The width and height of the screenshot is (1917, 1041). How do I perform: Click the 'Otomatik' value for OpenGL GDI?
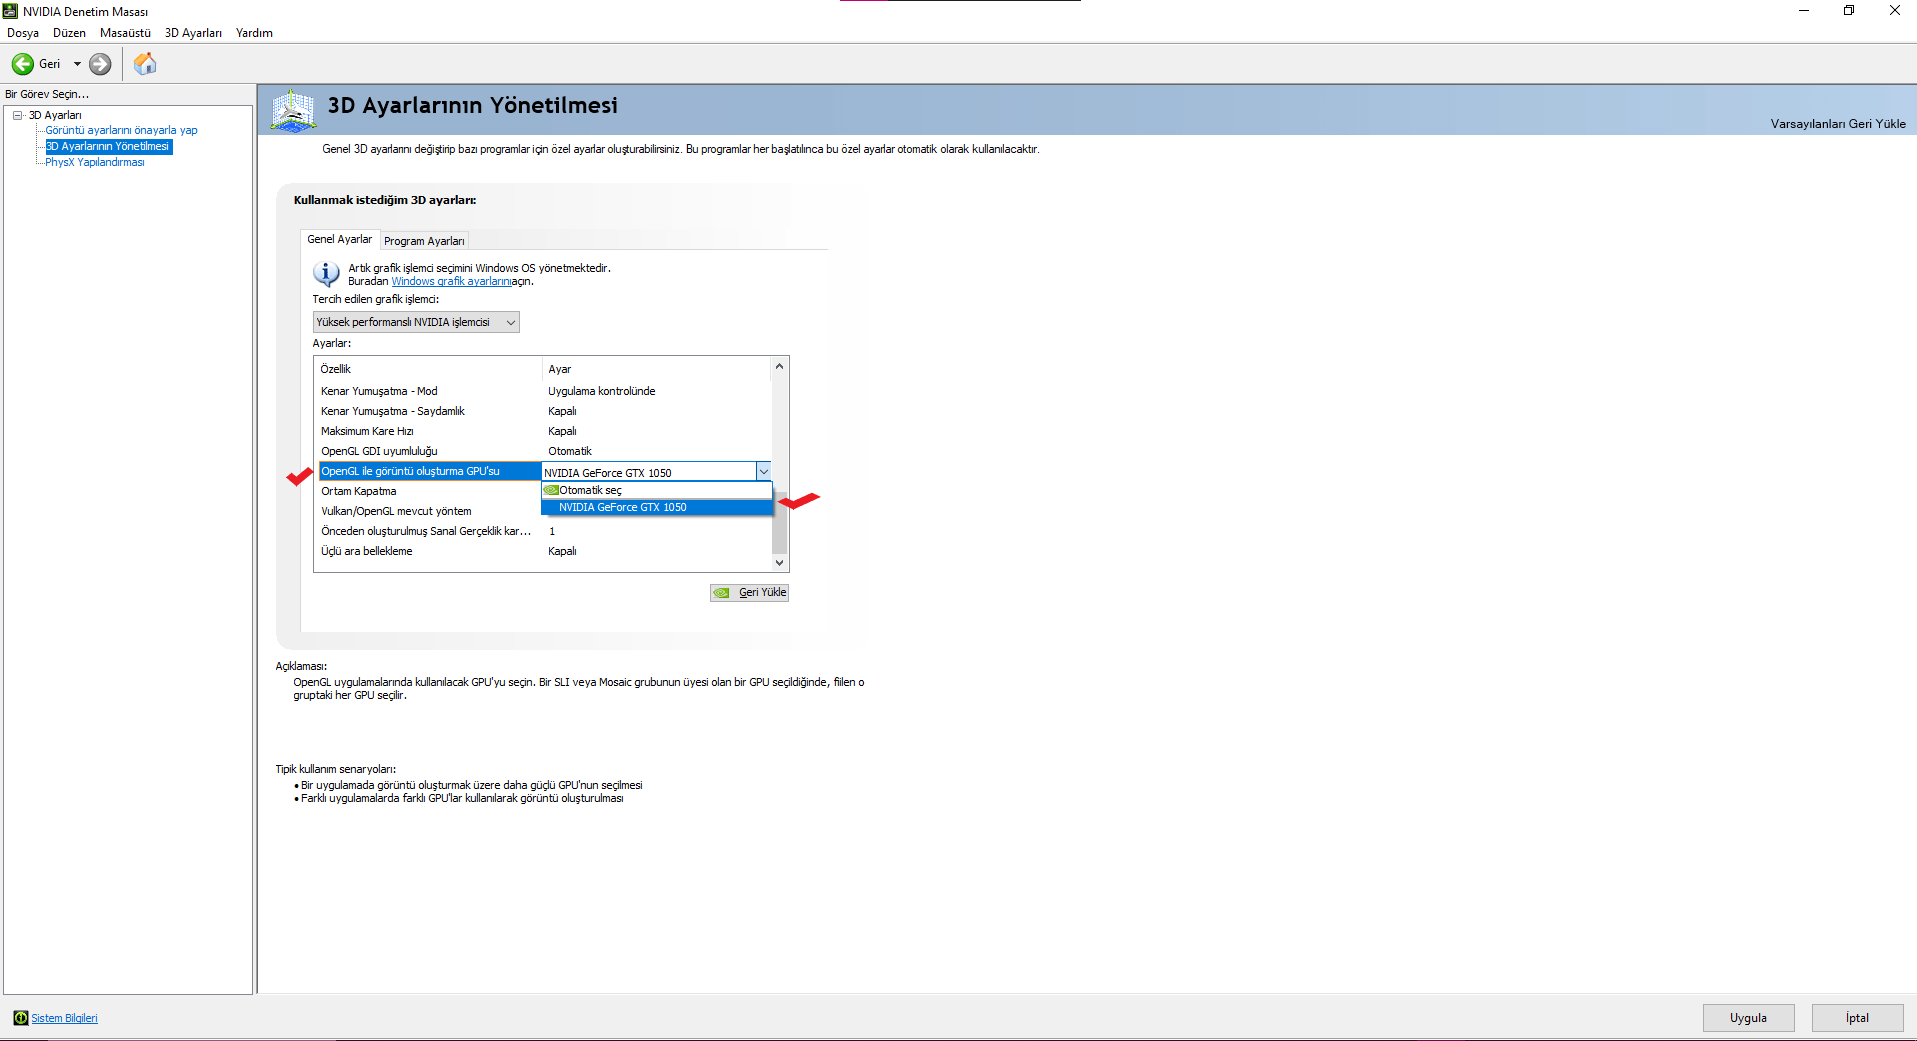click(x=570, y=451)
